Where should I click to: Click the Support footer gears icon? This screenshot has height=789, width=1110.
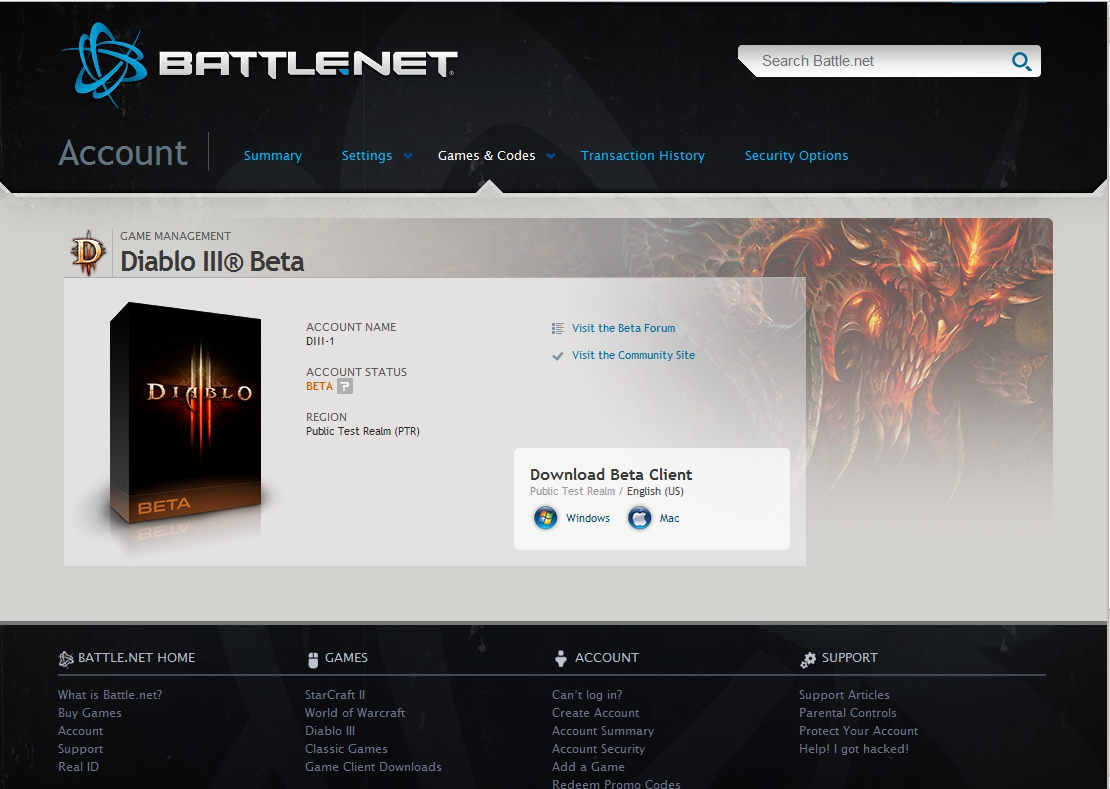(x=808, y=660)
